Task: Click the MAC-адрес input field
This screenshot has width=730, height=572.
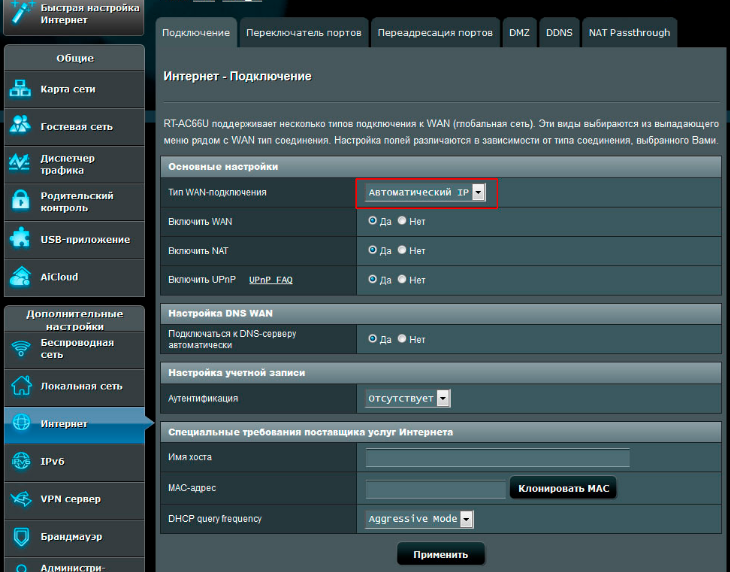Action: coord(435,489)
